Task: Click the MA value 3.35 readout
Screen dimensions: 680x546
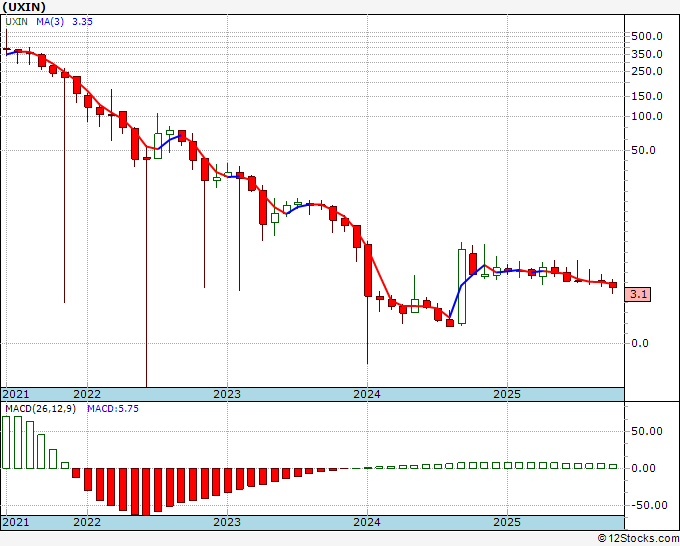Action: click(x=82, y=21)
